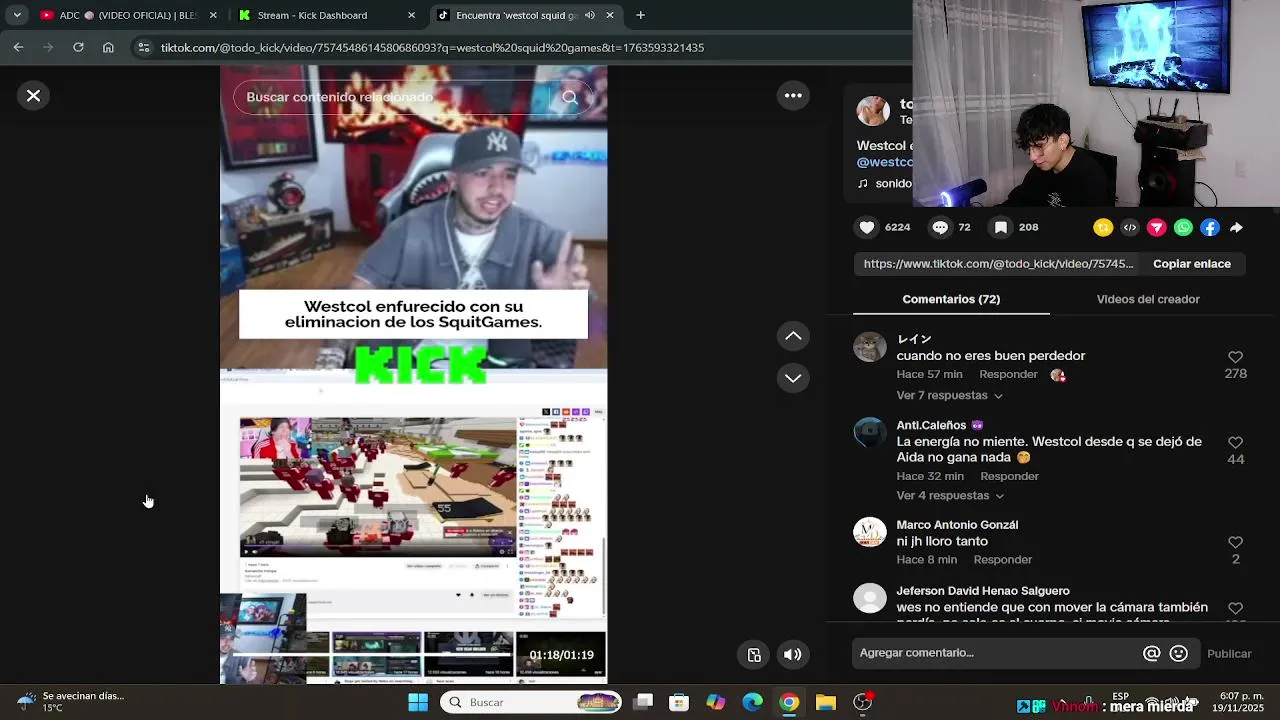Open Task View from the taskbar
The width and height of the screenshot is (1280, 720).
(643, 702)
